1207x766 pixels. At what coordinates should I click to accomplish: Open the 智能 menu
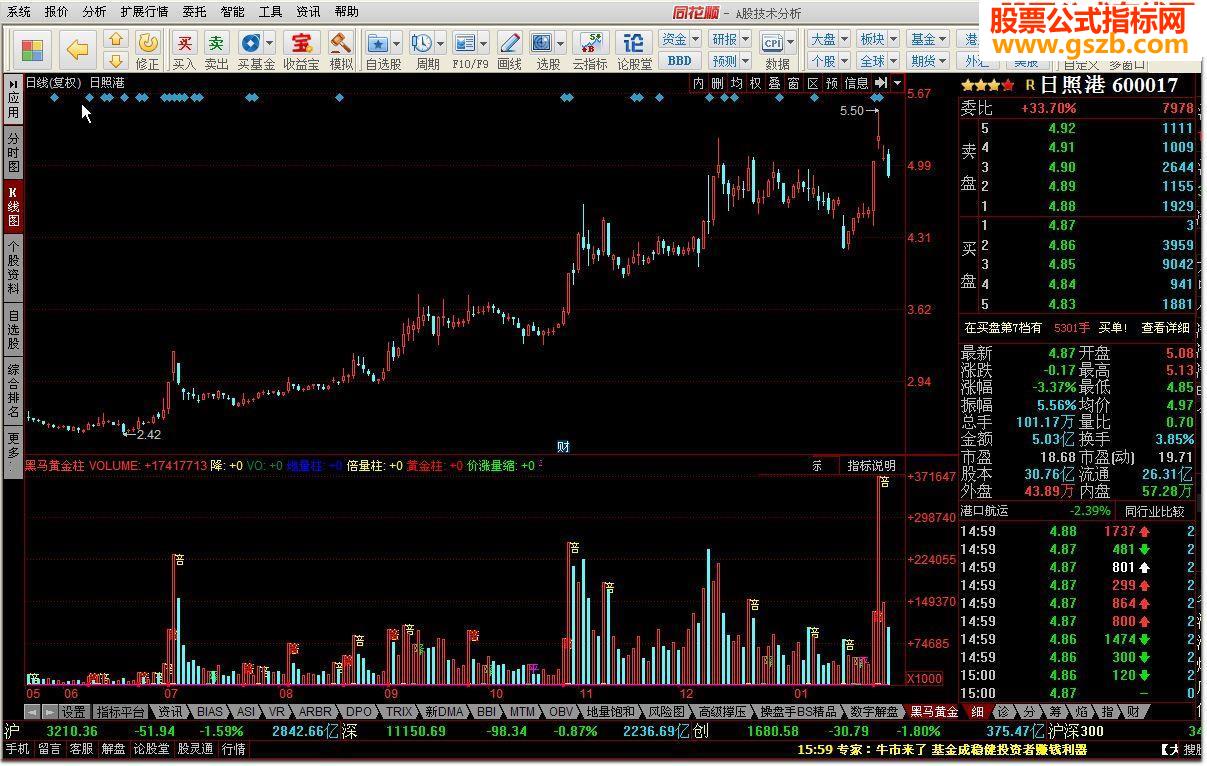(x=232, y=12)
